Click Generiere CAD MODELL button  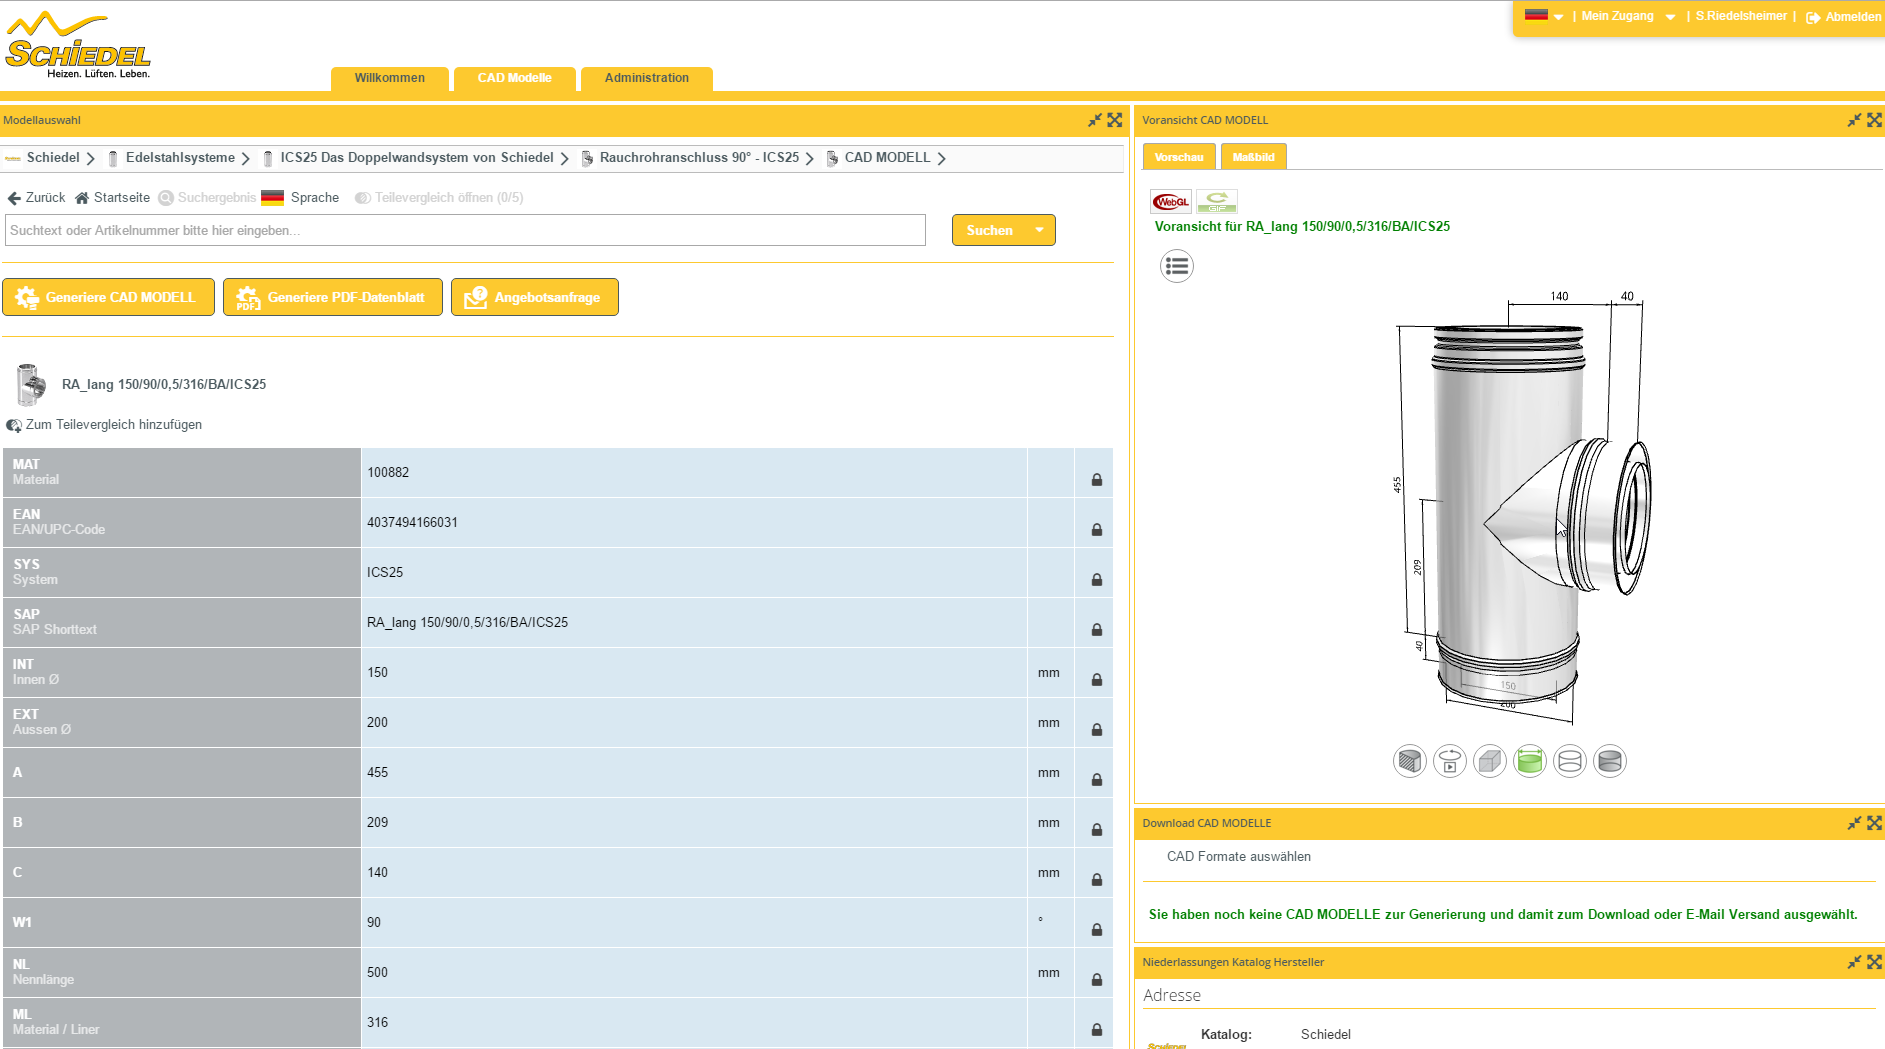(x=108, y=297)
